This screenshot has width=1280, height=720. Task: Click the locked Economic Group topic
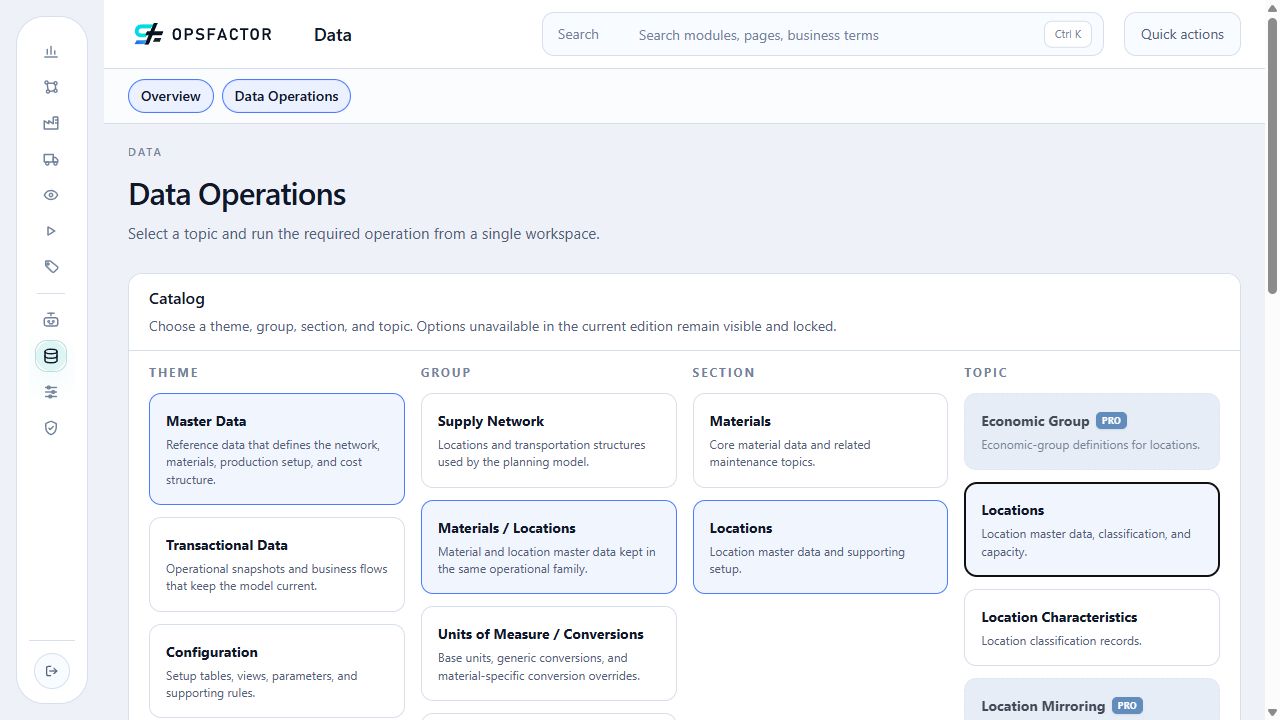click(1092, 432)
